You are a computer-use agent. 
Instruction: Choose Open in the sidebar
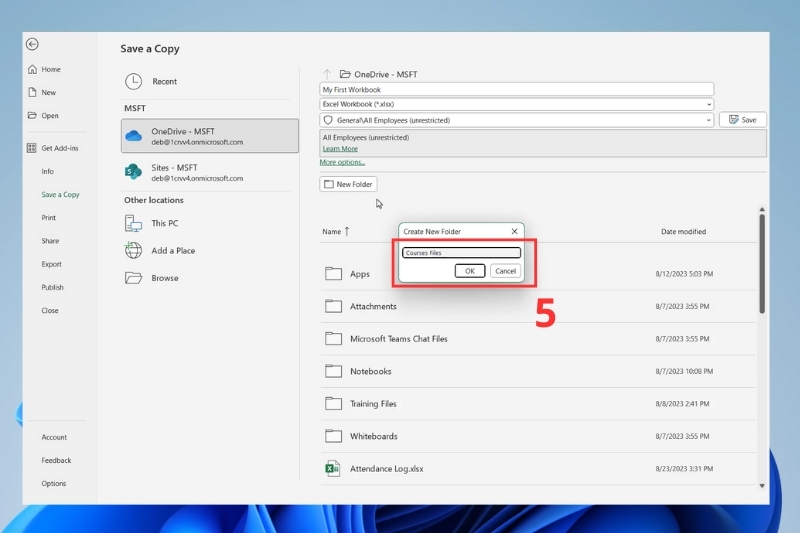point(49,116)
